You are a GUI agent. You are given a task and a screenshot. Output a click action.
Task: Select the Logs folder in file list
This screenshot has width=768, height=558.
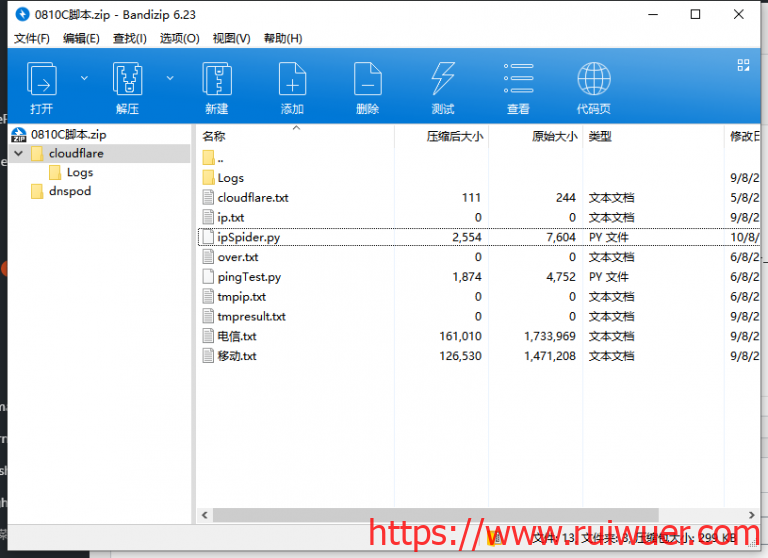[x=230, y=178]
